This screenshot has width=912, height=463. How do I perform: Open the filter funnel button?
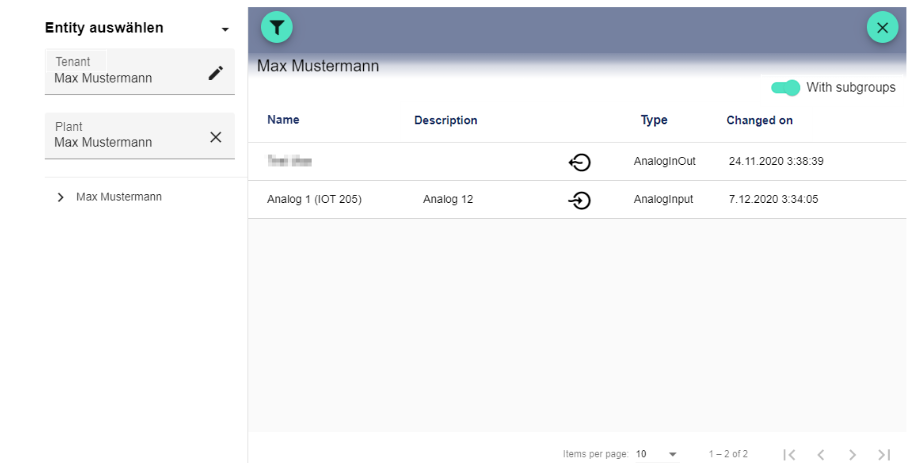click(x=277, y=28)
